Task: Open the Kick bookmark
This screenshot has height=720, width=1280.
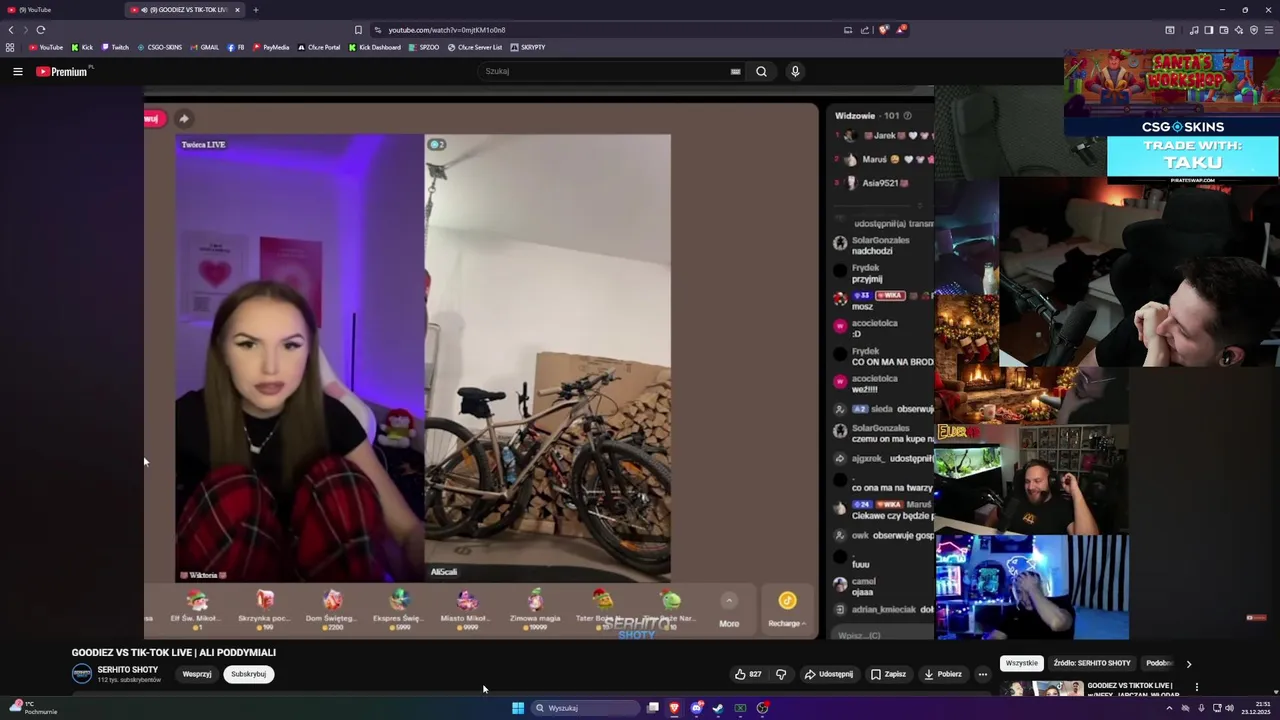Action: (x=82, y=47)
